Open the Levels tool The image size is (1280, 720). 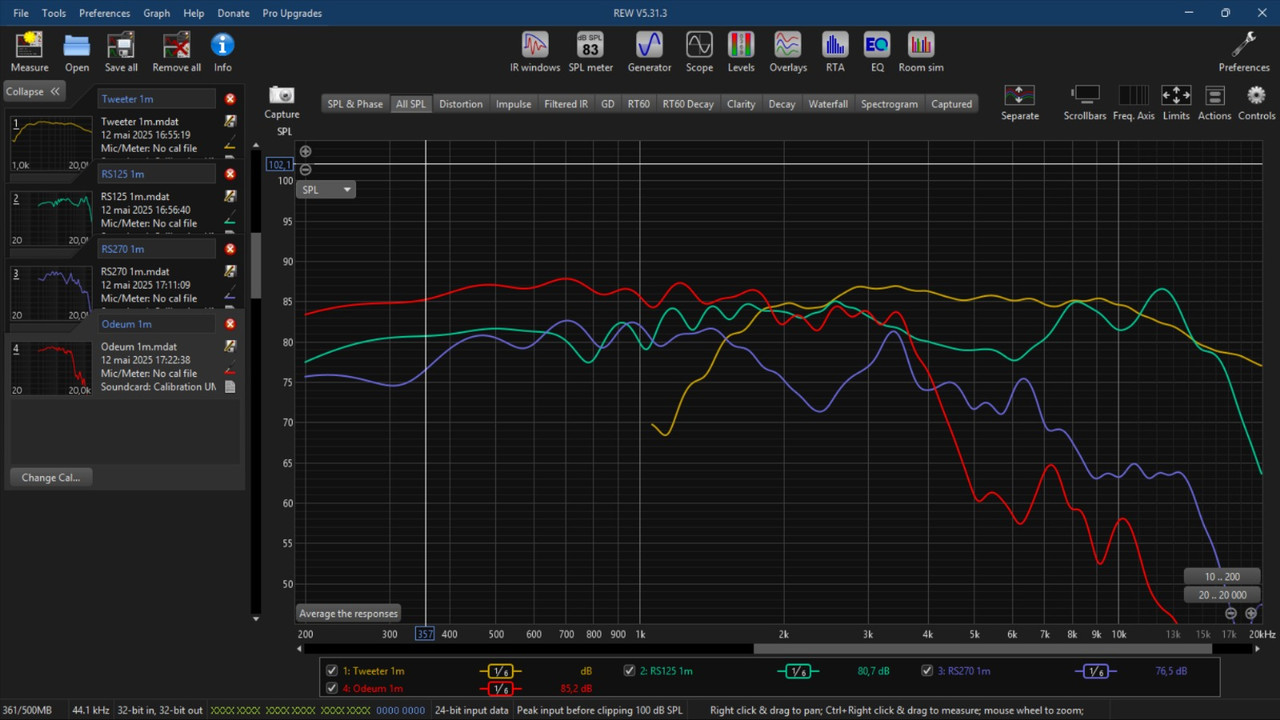coord(741,45)
